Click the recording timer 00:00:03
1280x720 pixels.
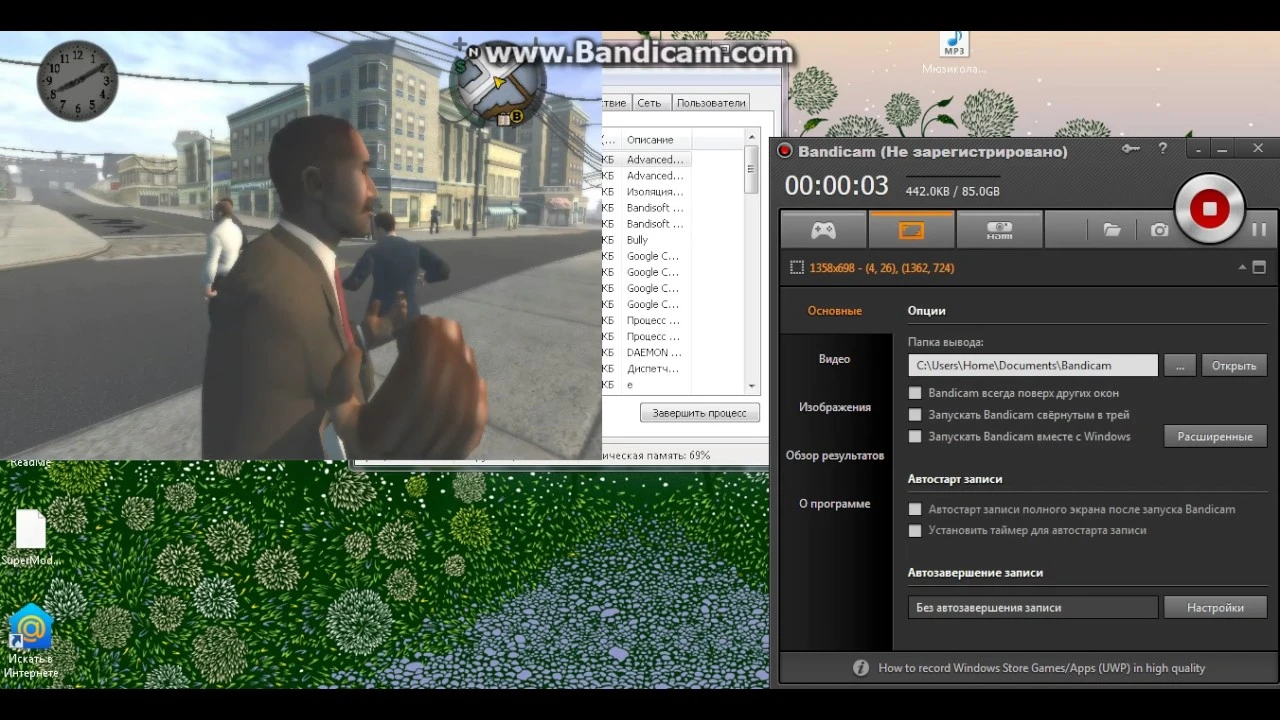click(836, 186)
